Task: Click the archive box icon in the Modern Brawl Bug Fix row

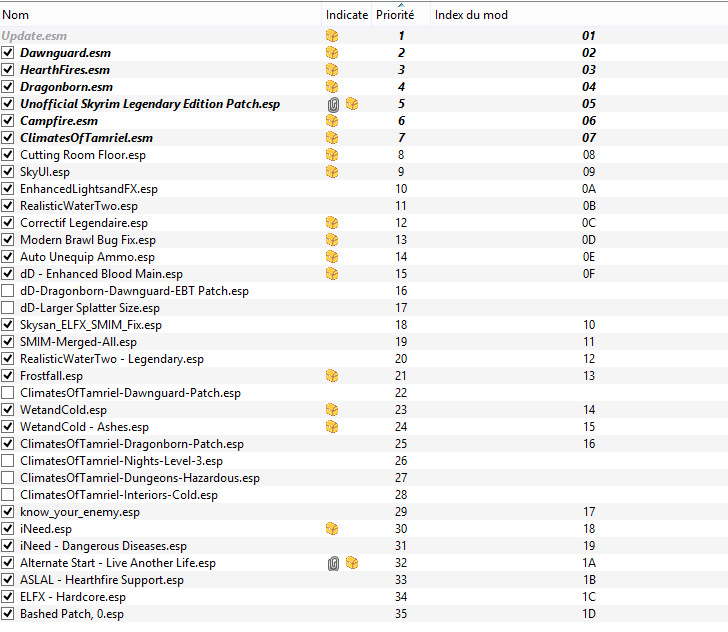Action: (x=332, y=240)
